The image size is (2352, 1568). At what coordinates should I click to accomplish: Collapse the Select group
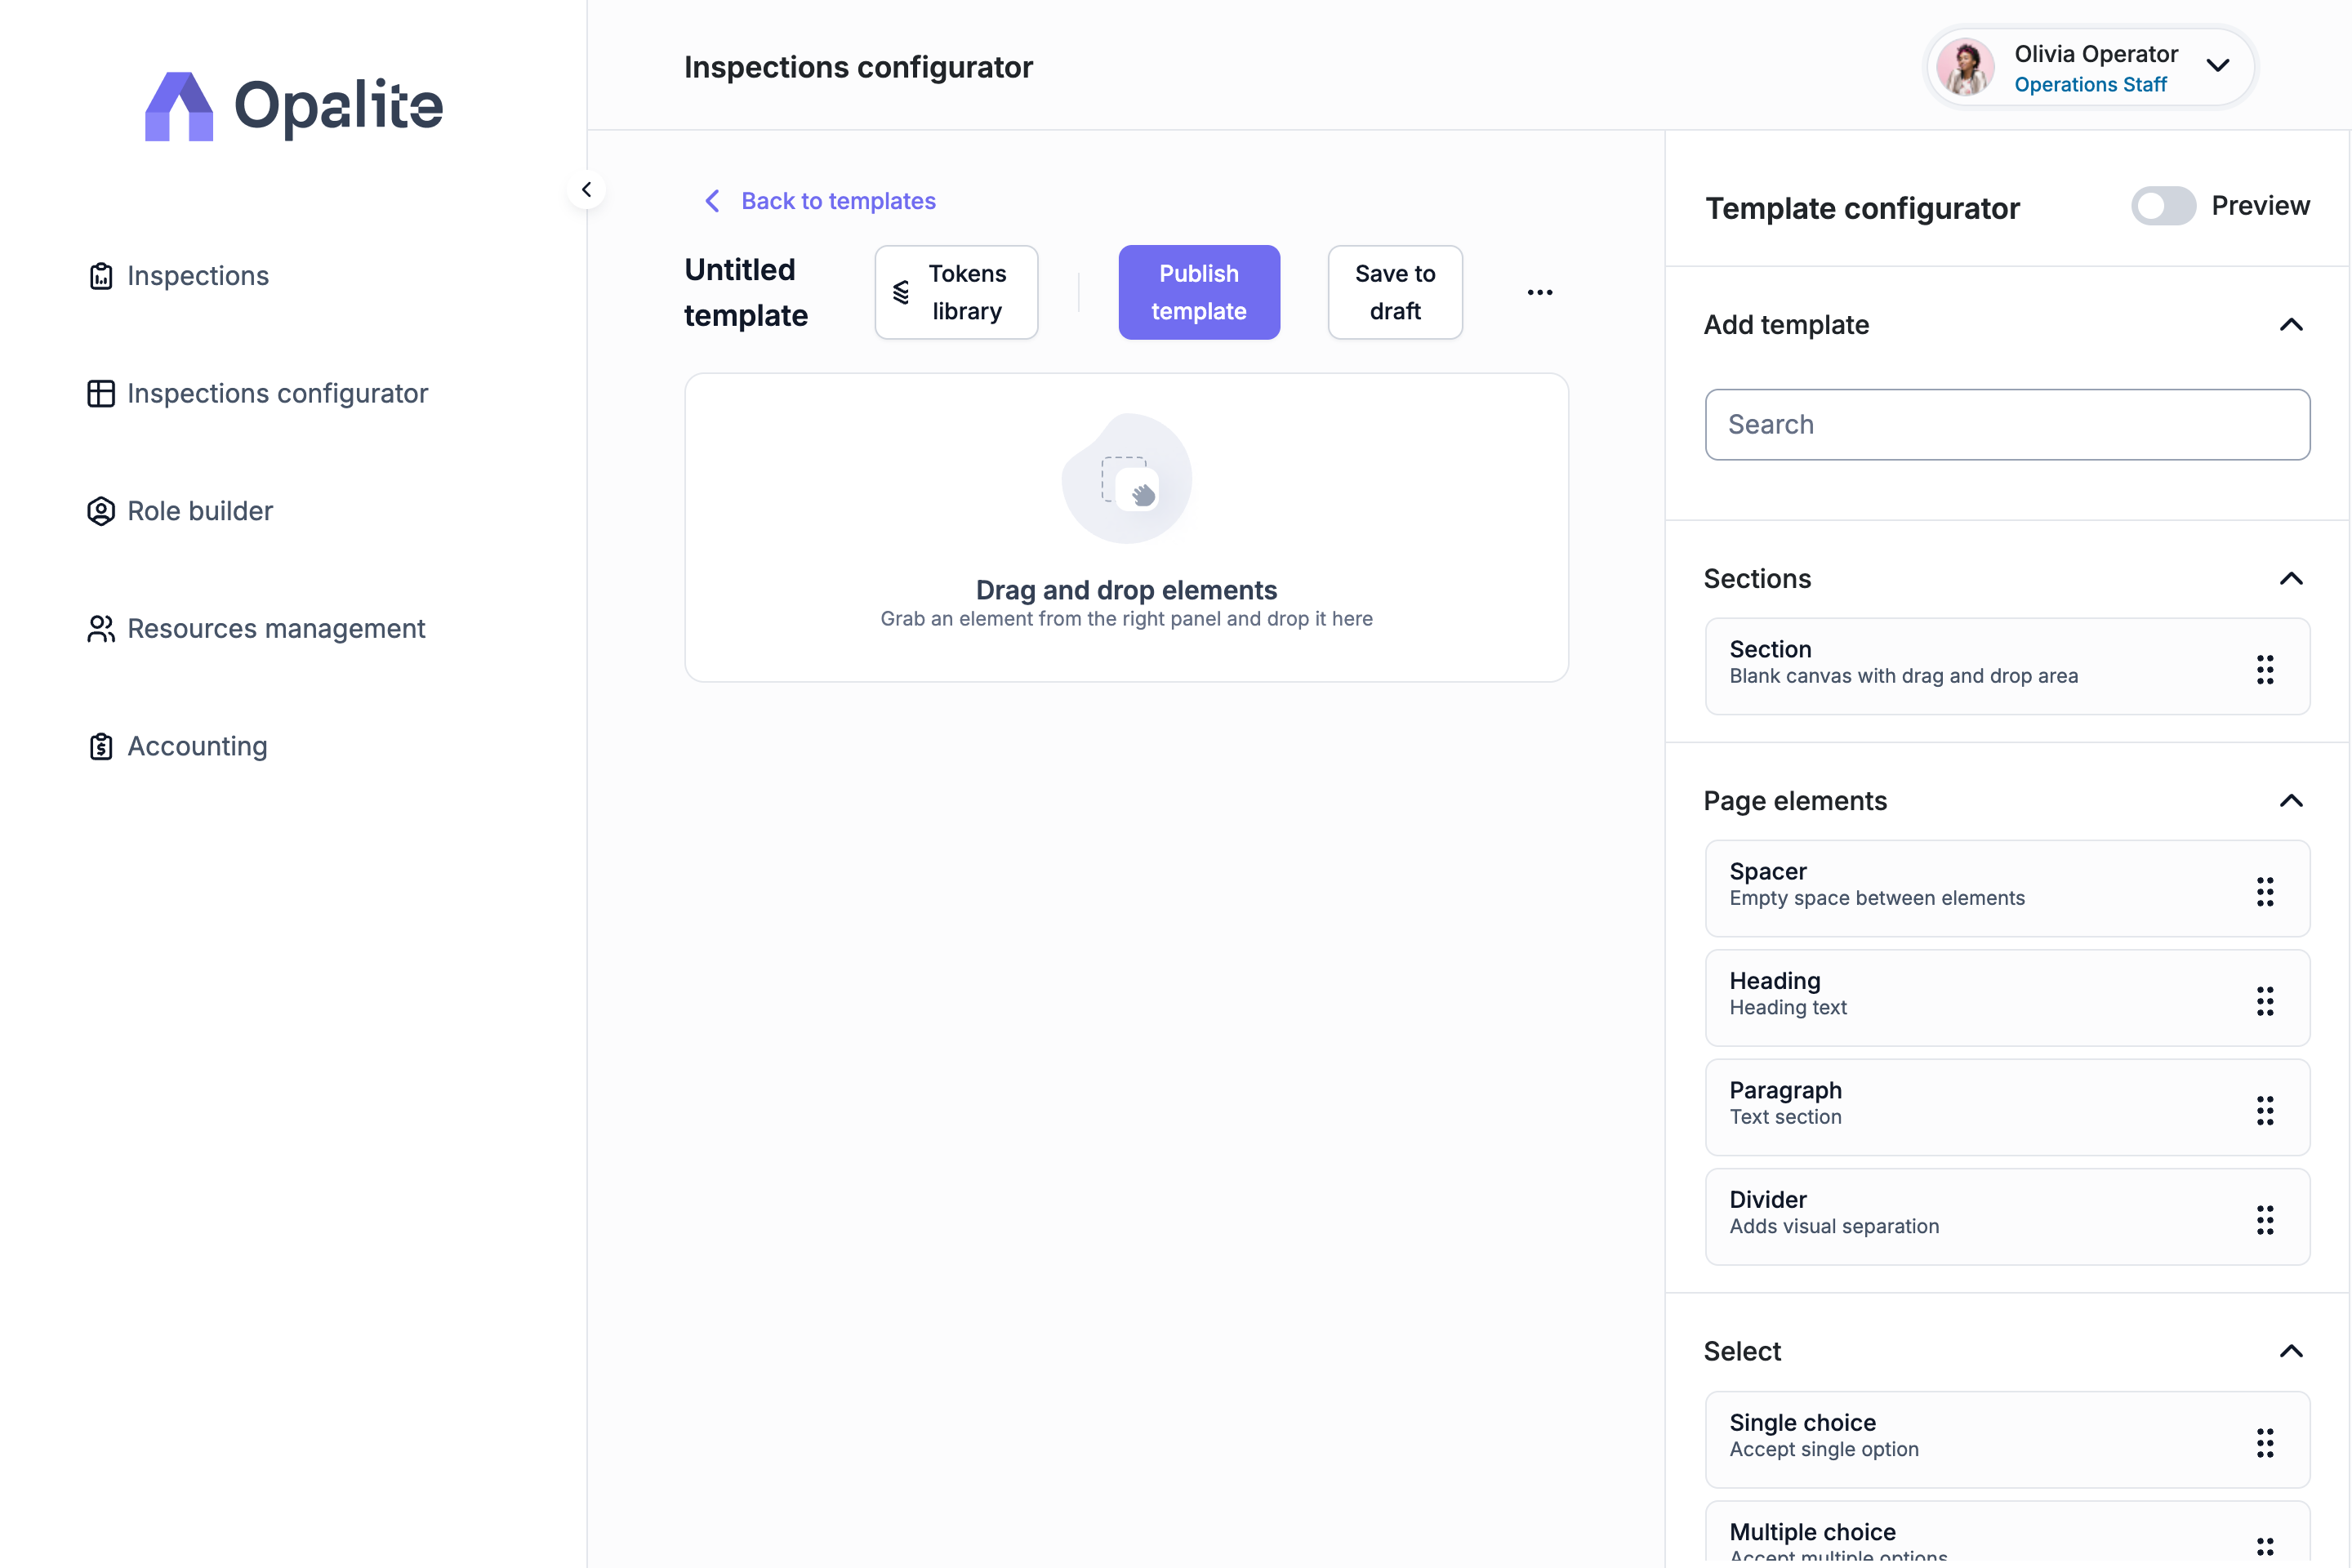pos(2291,1352)
